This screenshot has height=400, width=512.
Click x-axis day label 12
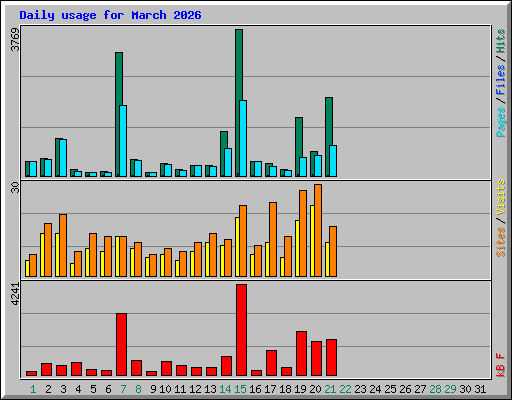[x=195, y=389]
